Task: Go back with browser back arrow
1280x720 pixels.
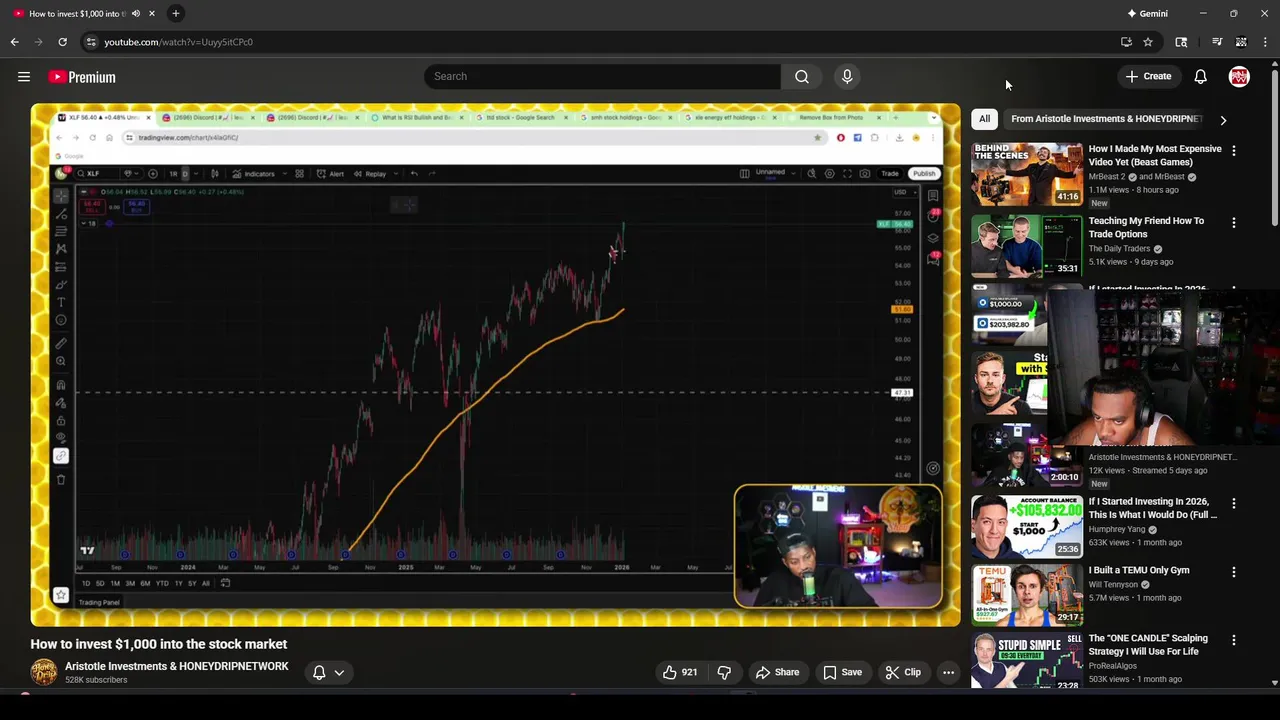Action: [14, 42]
